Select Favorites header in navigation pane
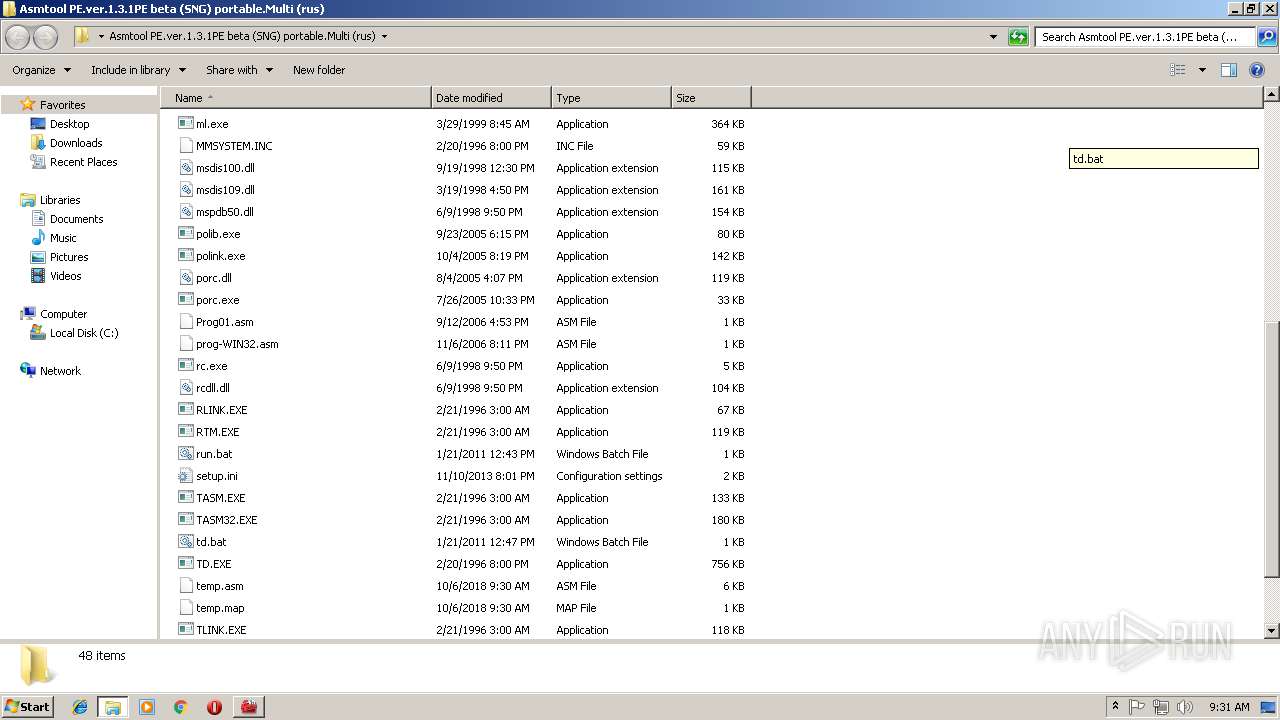Viewport: 1280px width, 720px height. click(62, 105)
